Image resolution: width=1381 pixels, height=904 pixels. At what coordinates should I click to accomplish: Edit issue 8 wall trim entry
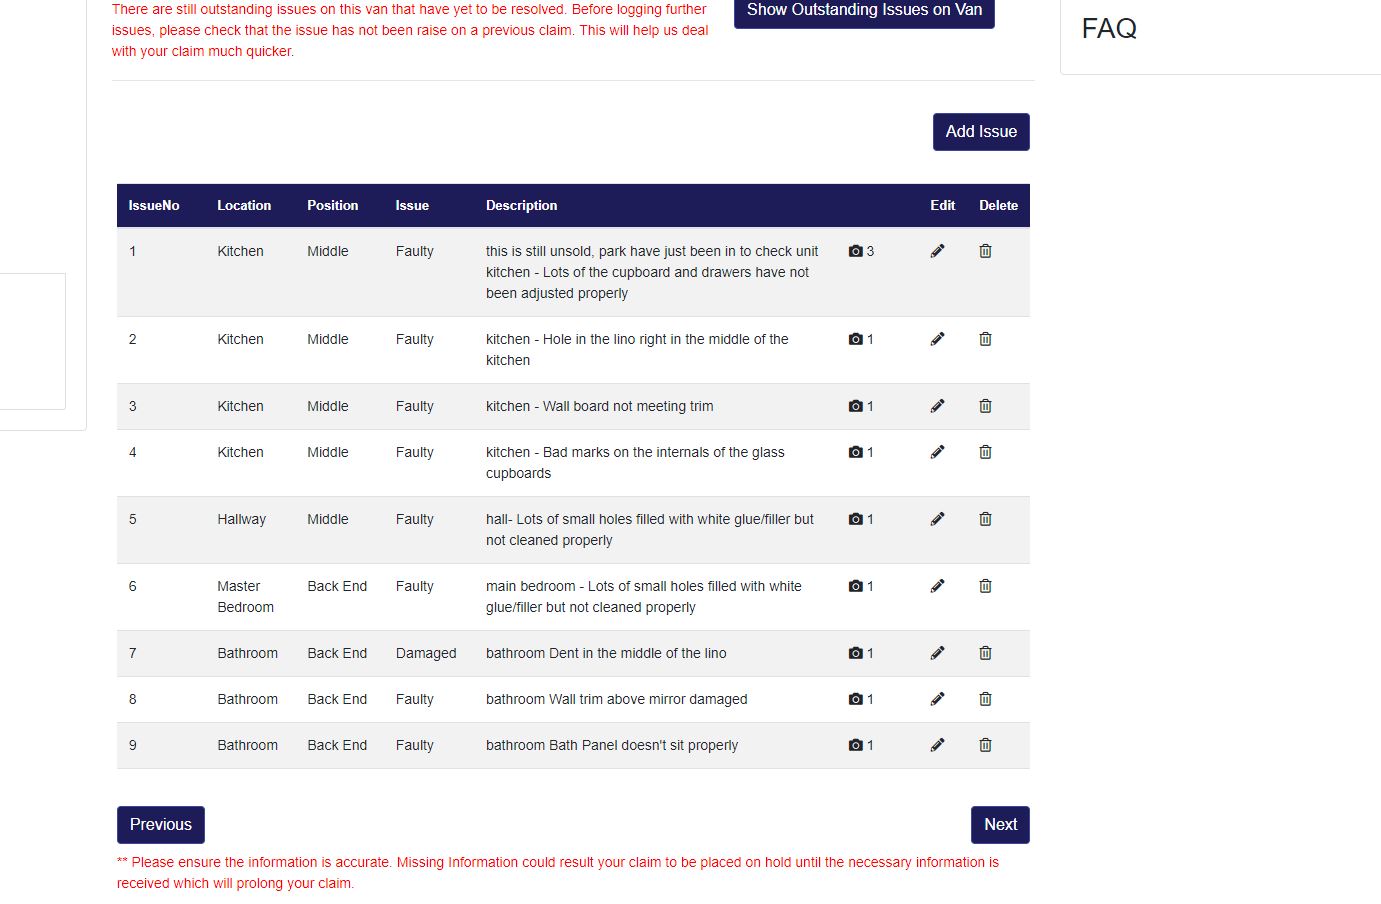(937, 699)
